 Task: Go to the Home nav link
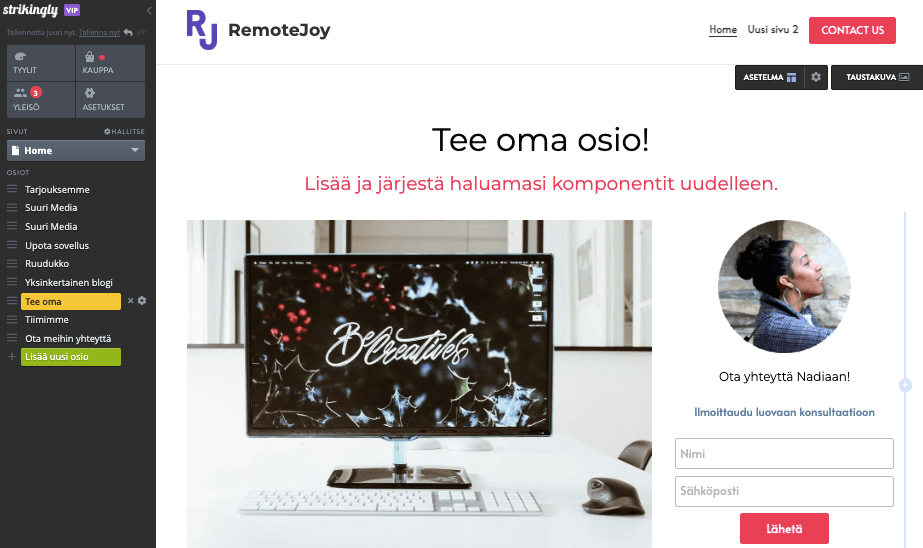(x=723, y=29)
